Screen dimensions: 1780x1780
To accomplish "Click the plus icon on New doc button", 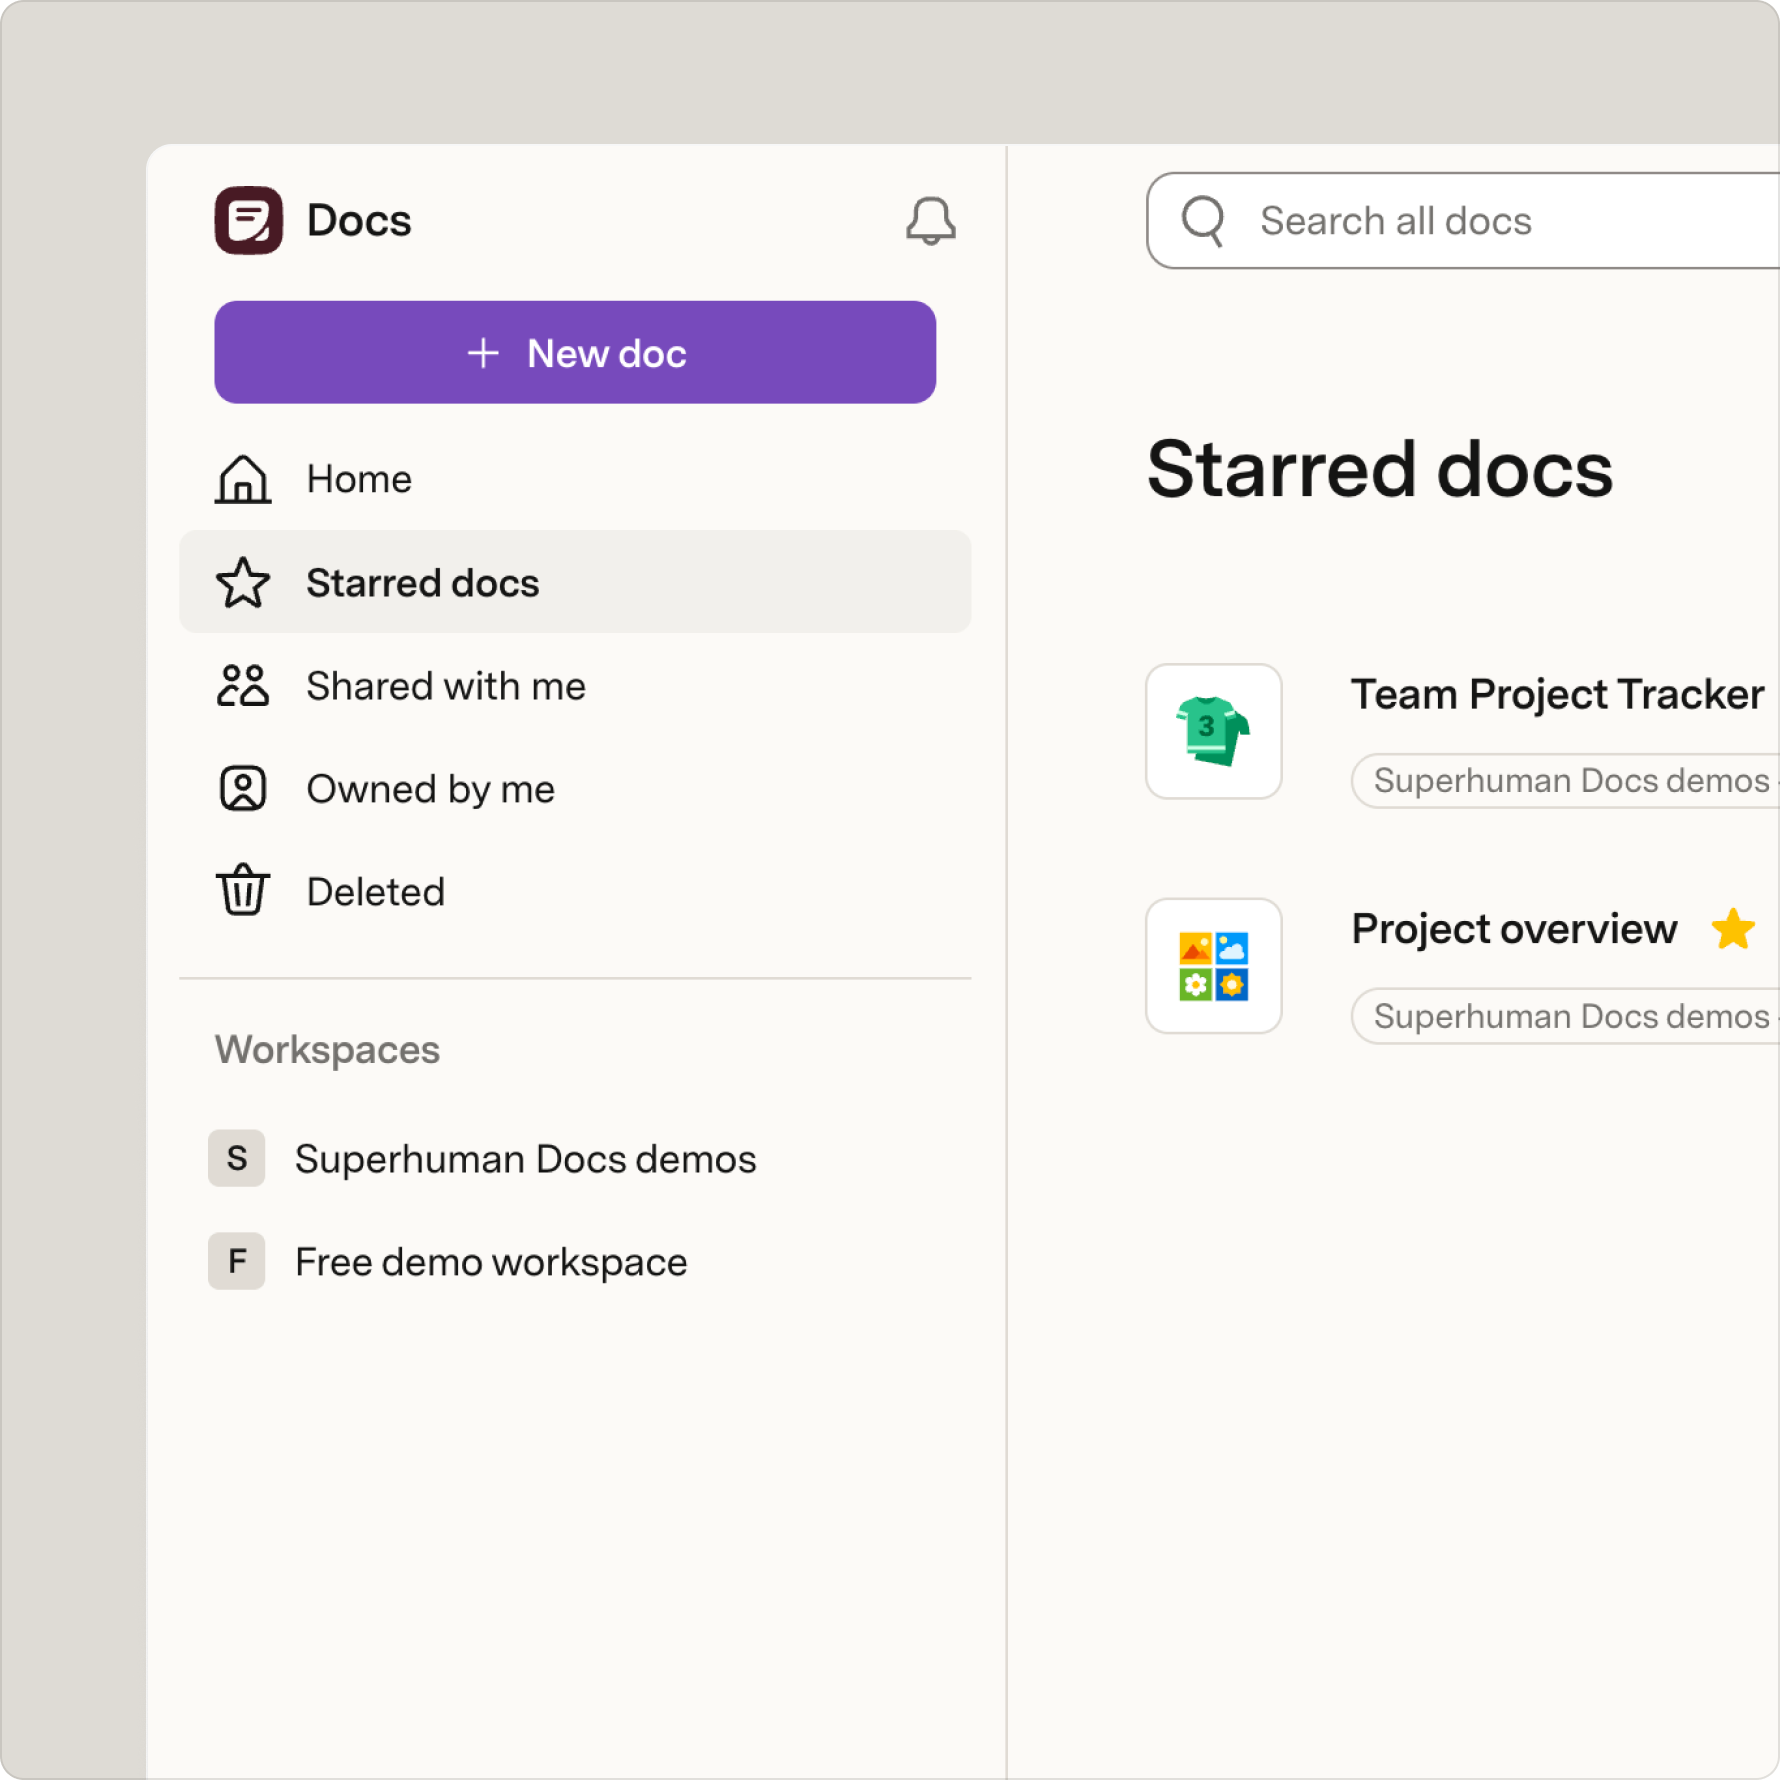I will point(483,353).
